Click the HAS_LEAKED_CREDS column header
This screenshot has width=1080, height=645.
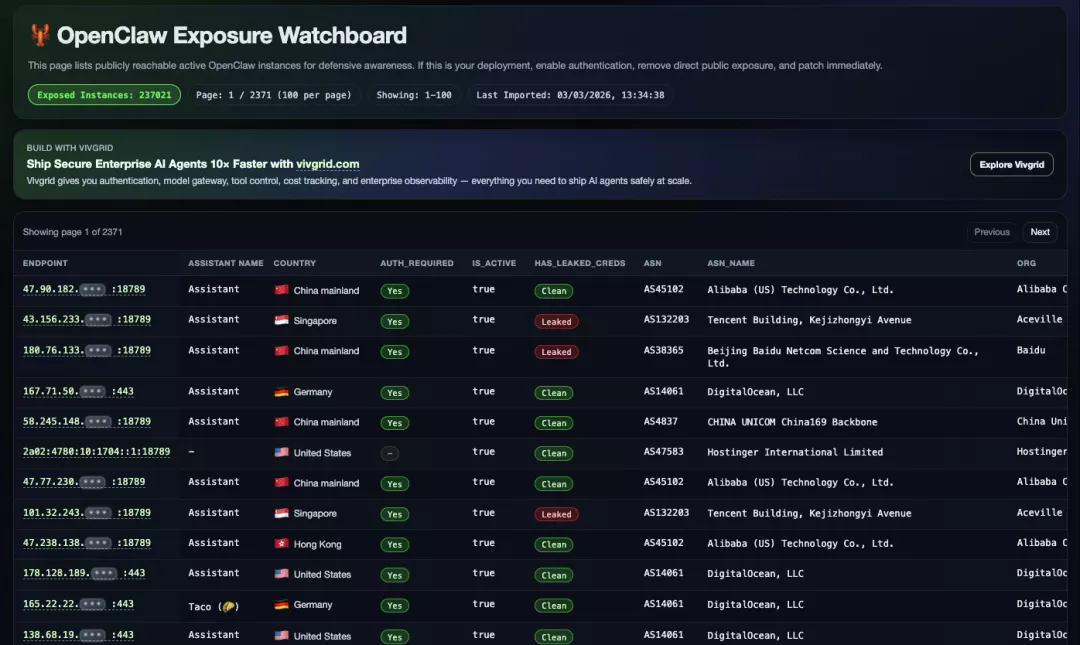click(x=580, y=263)
